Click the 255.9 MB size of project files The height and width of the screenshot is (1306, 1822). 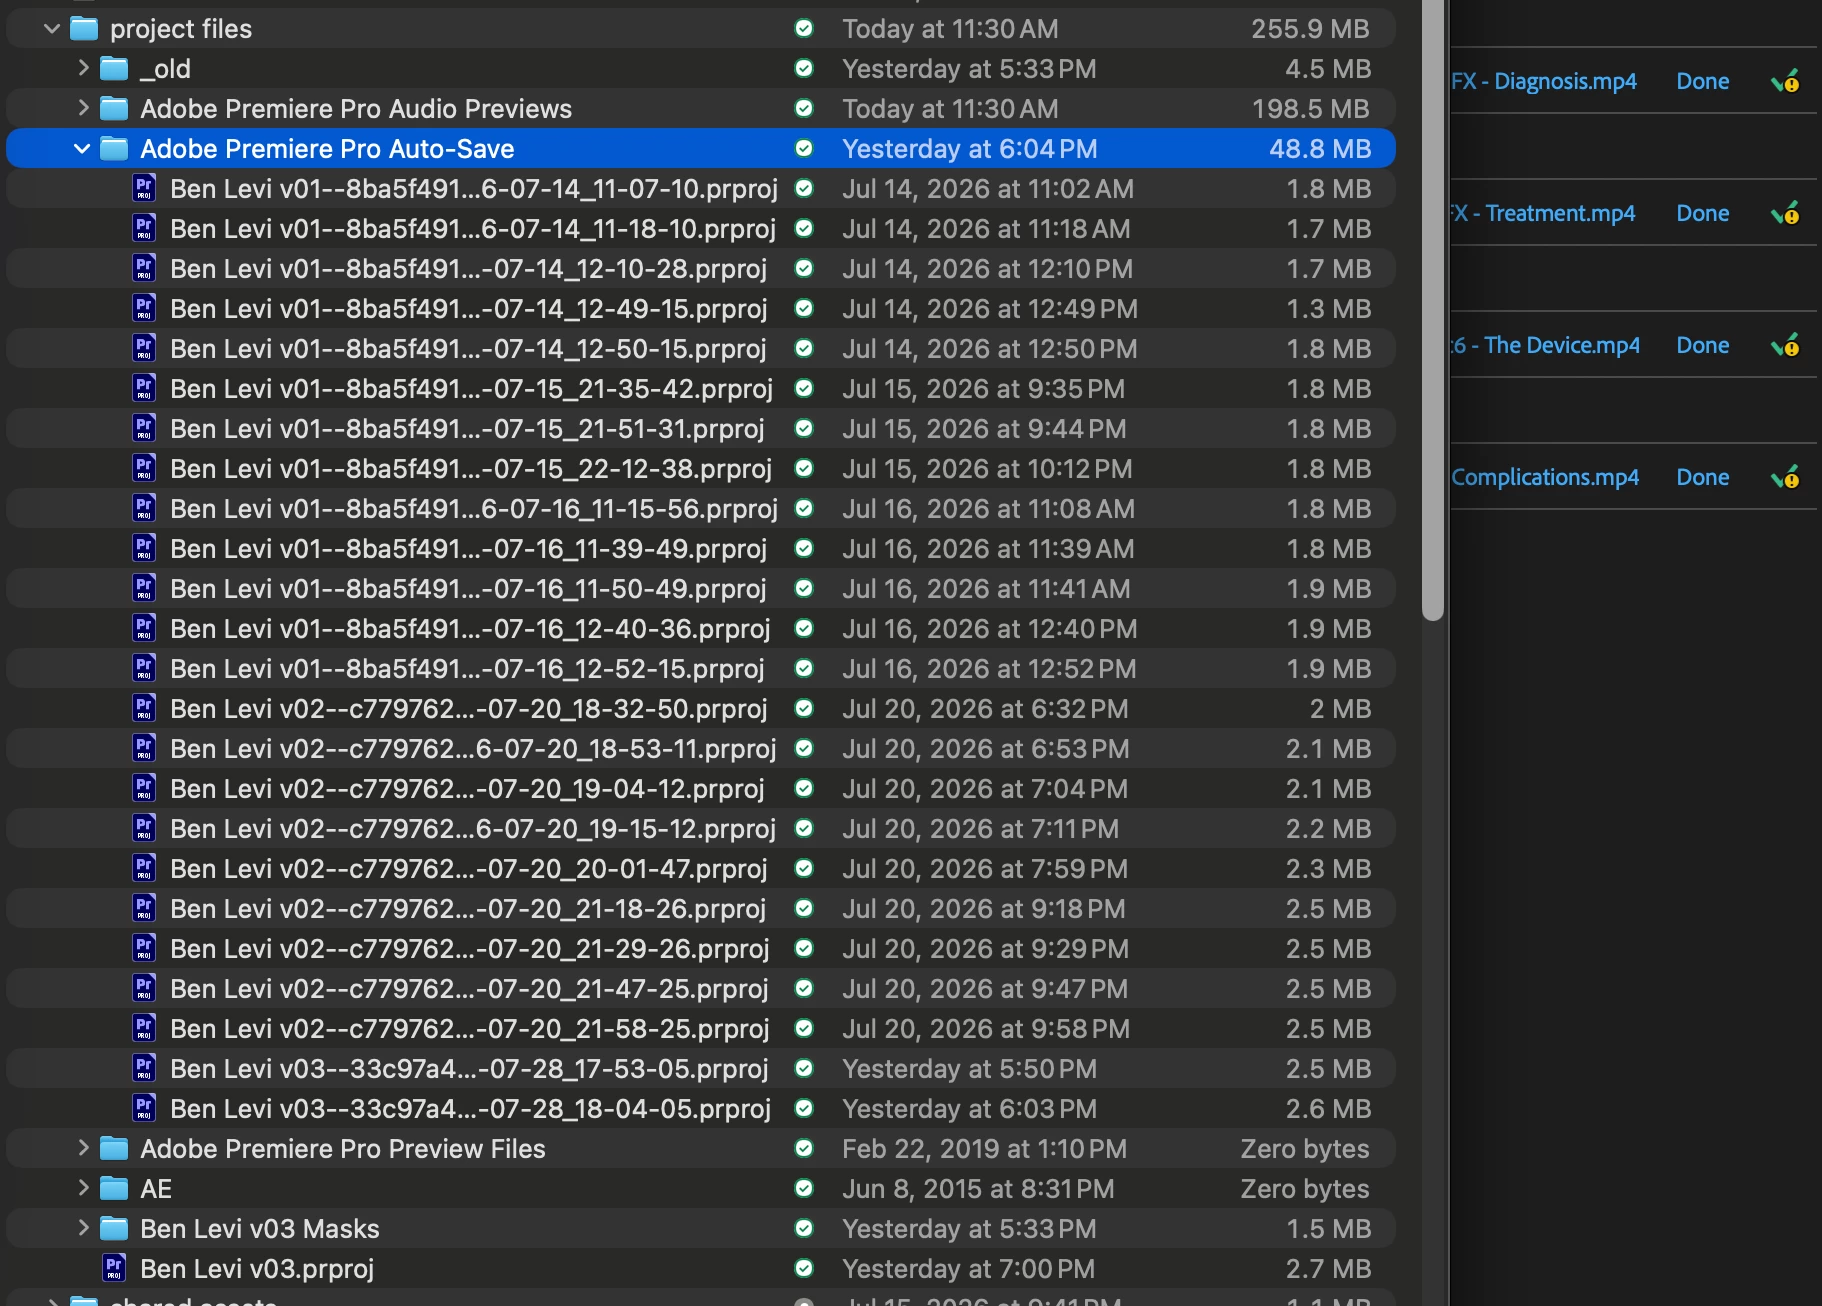(1310, 29)
